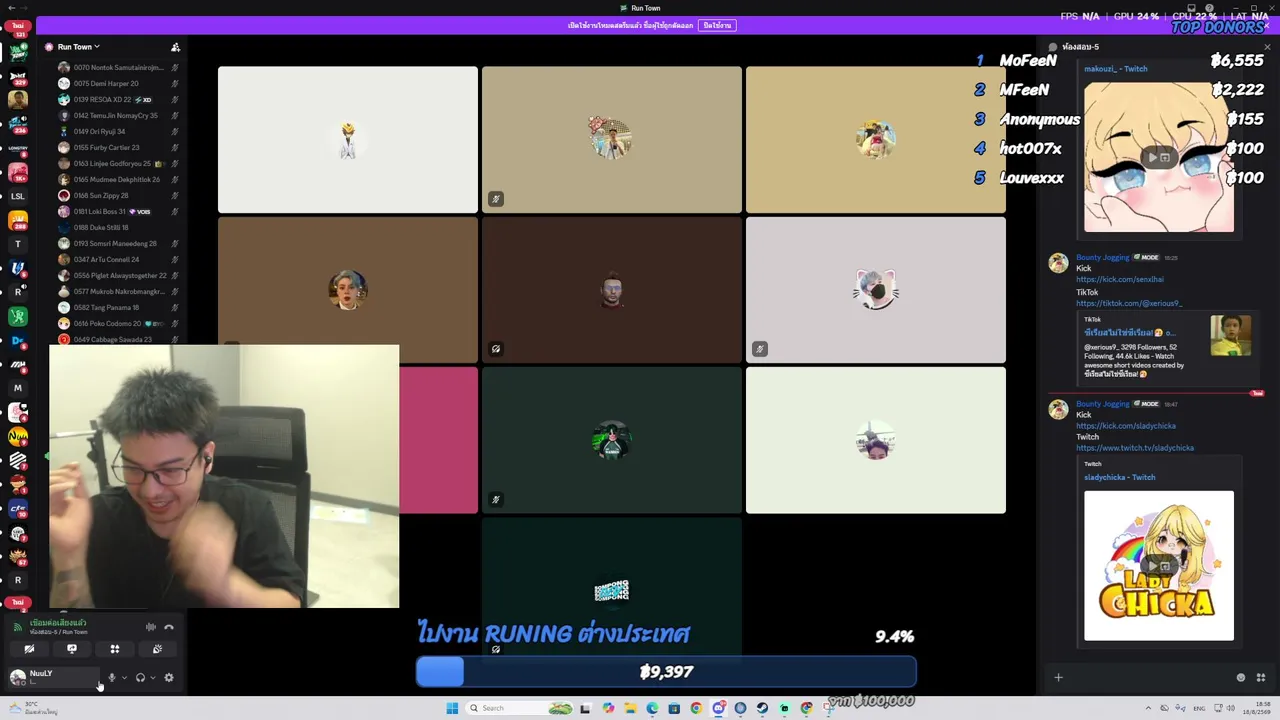Invite people to the Run Town channel
Screen dimensions: 1280x720
(x=175, y=47)
